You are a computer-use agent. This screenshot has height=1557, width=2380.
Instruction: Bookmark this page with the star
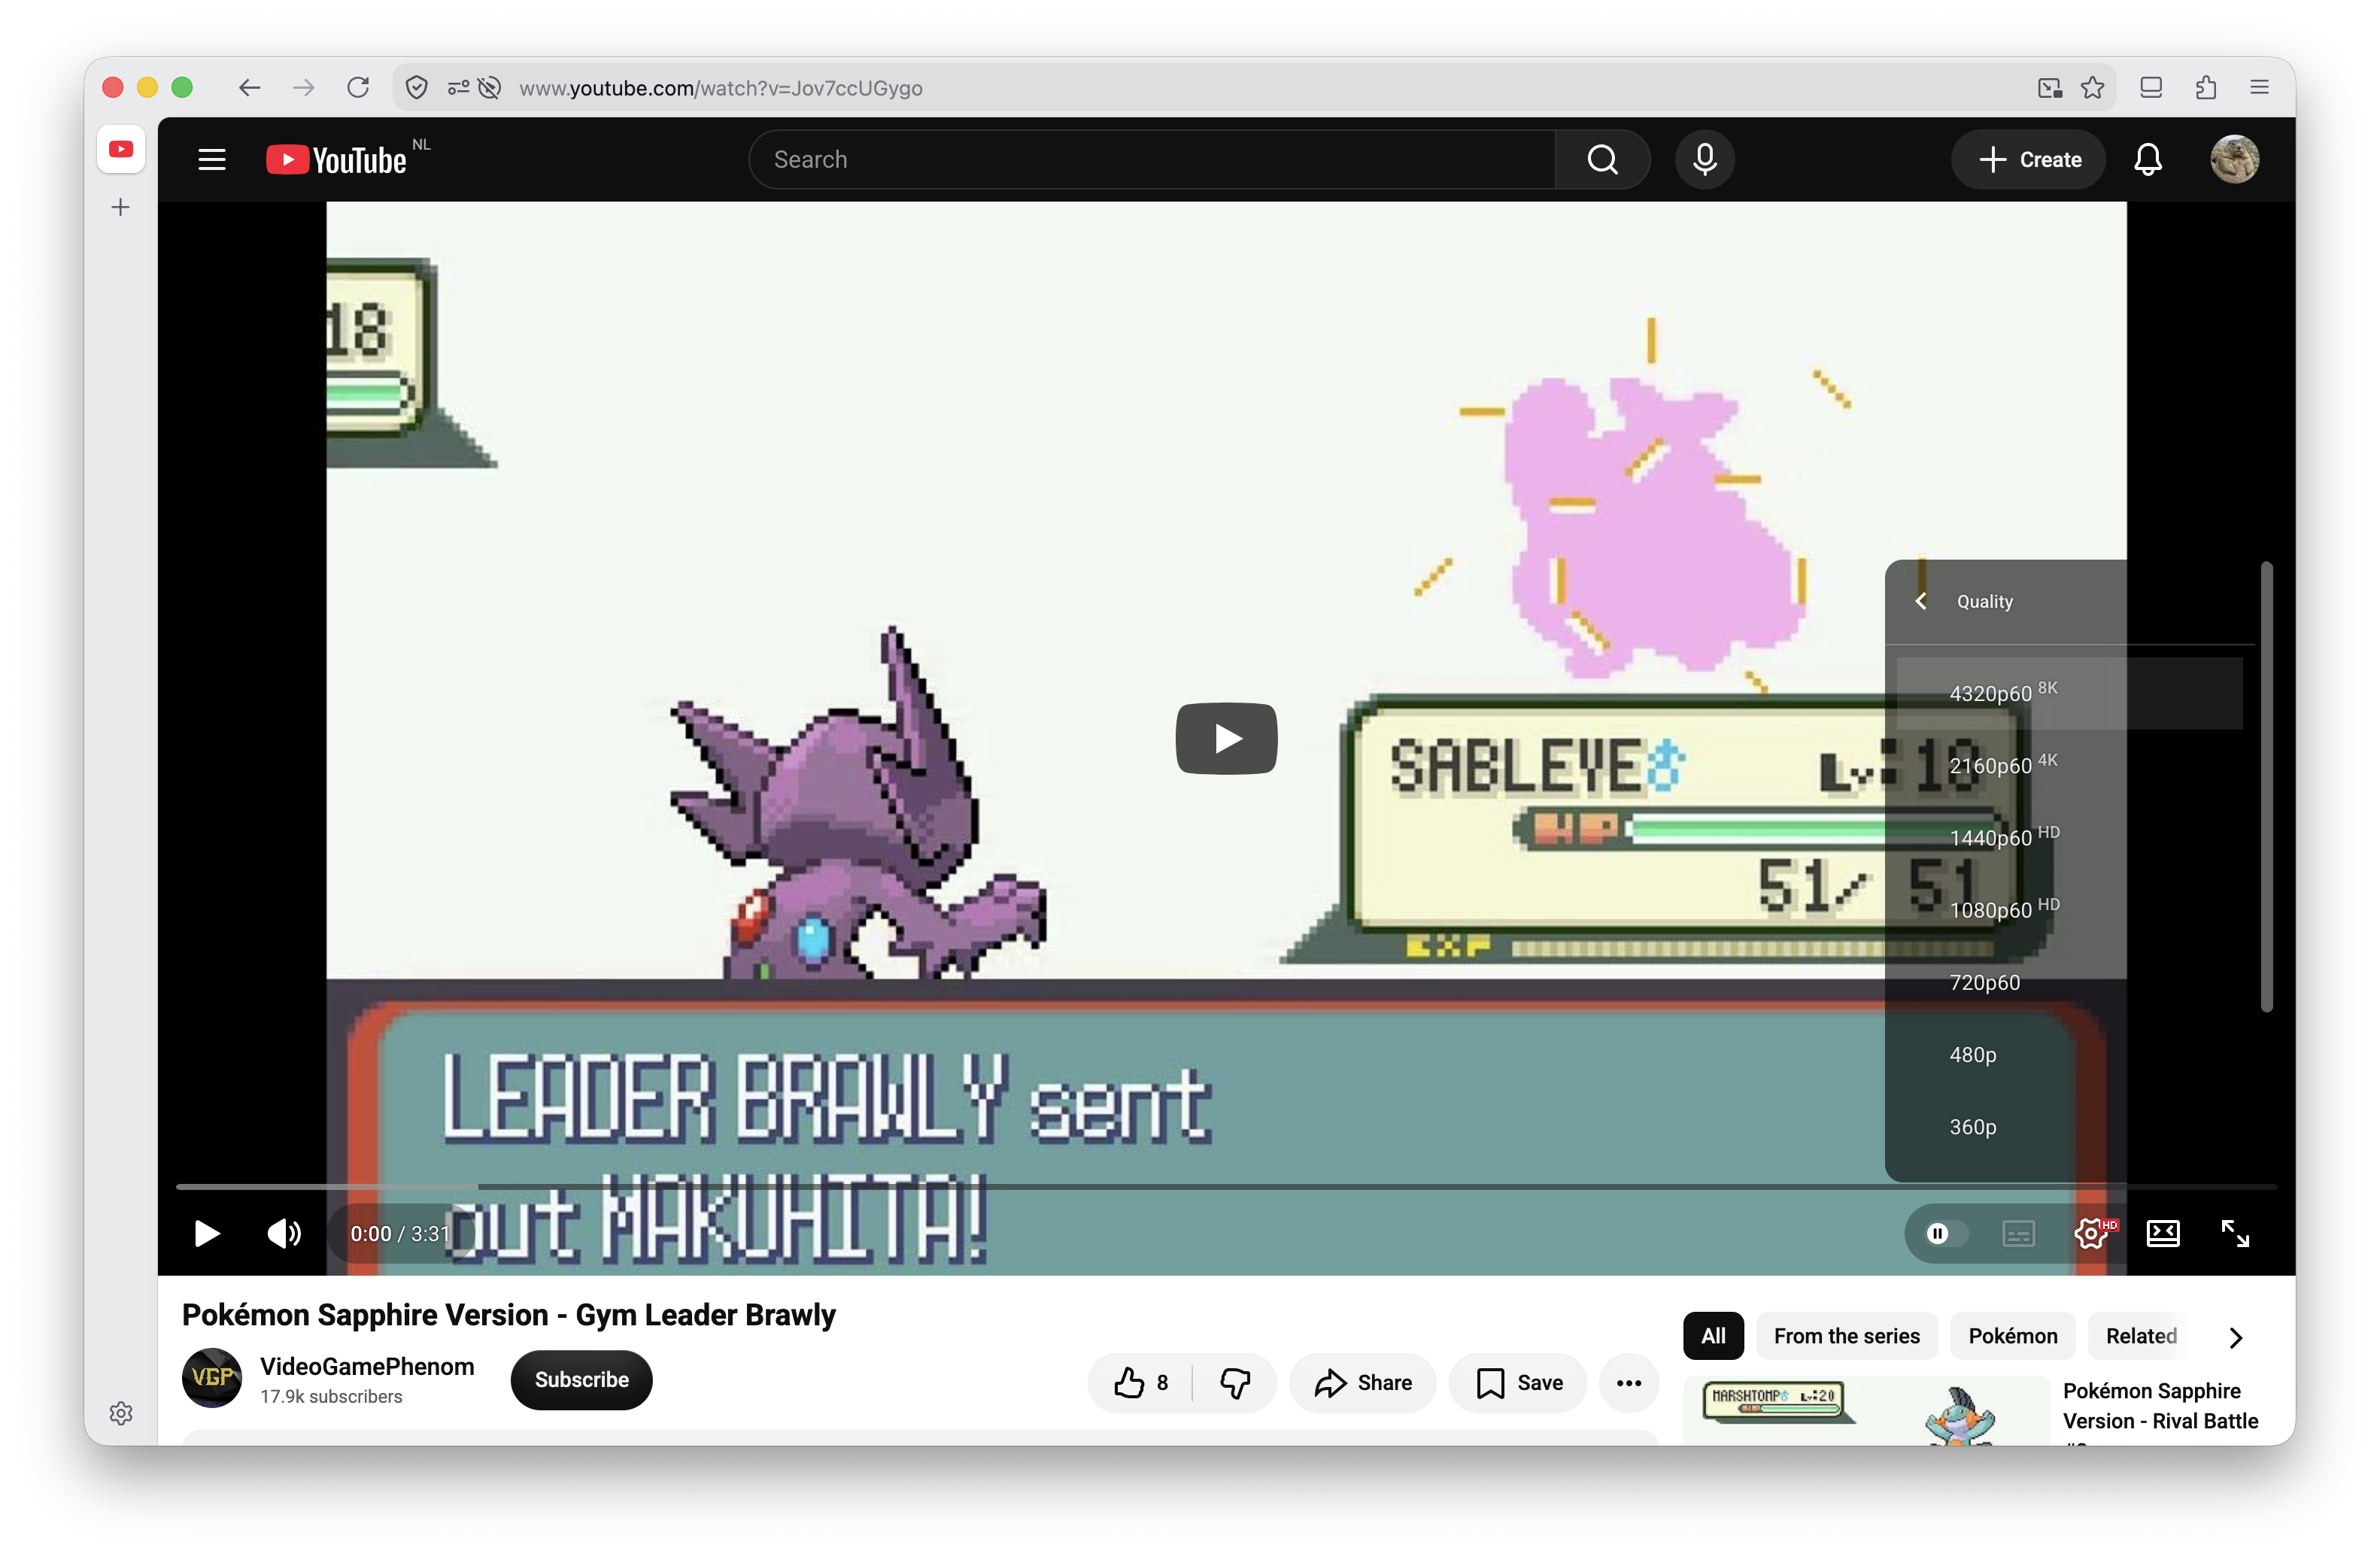coord(2092,88)
